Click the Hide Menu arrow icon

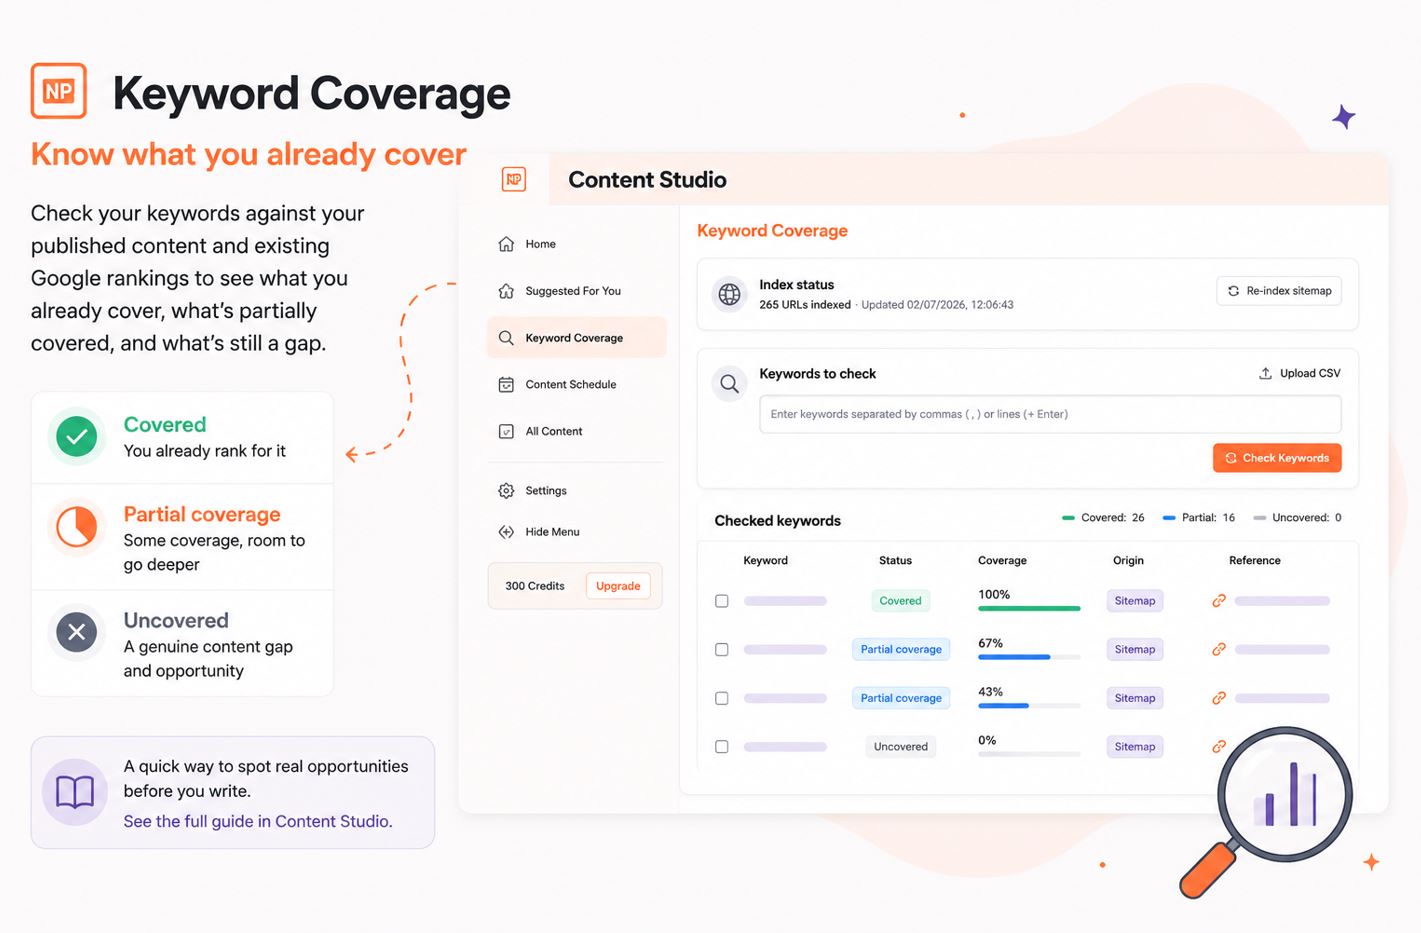pyautogui.click(x=506, y=532)
